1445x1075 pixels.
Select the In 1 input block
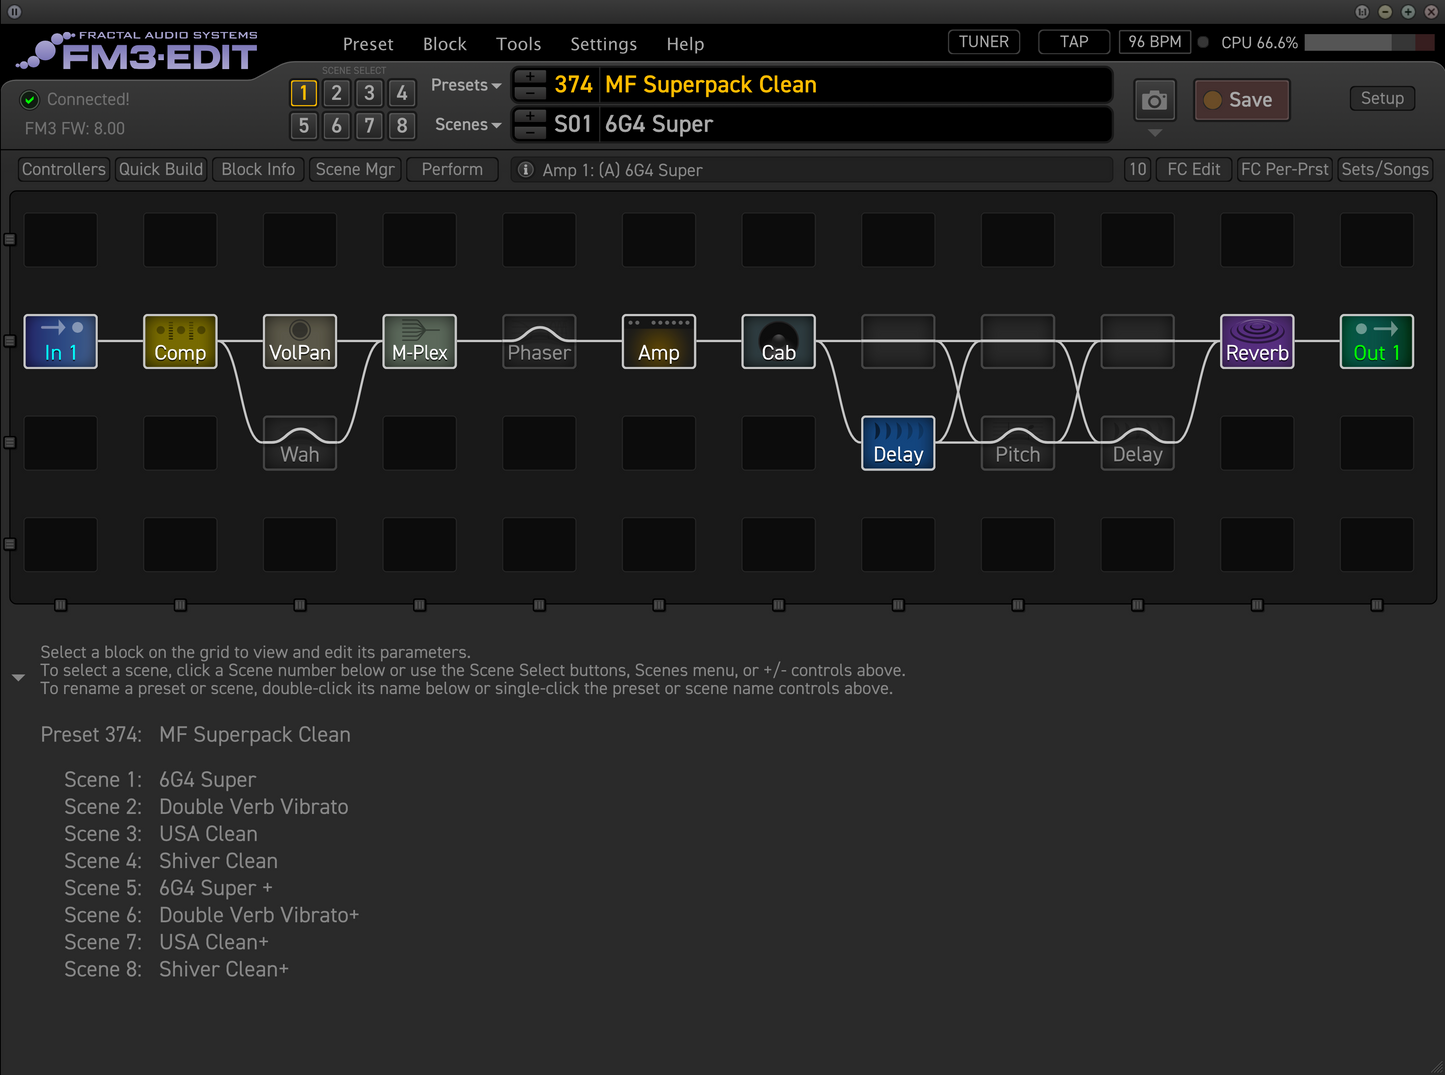pos(60,341)
